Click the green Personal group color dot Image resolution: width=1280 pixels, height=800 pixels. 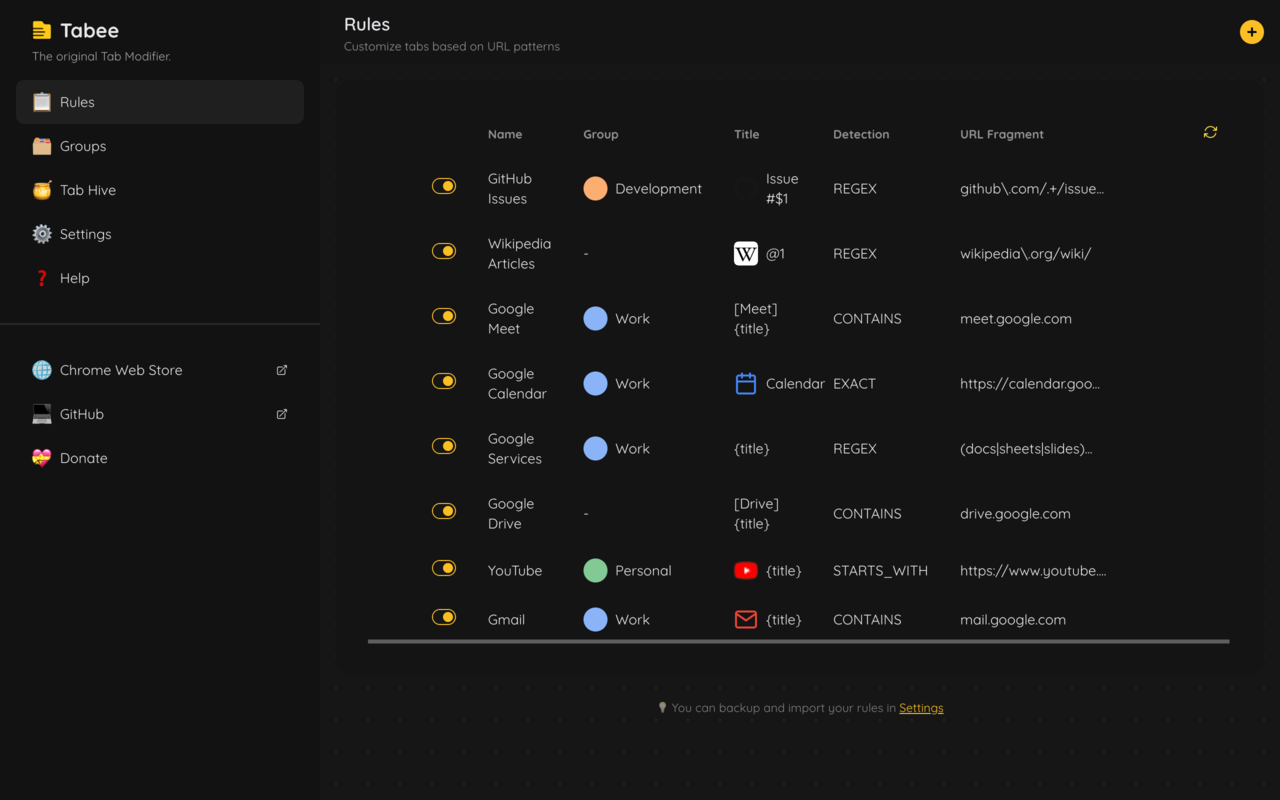coord(595,570)
